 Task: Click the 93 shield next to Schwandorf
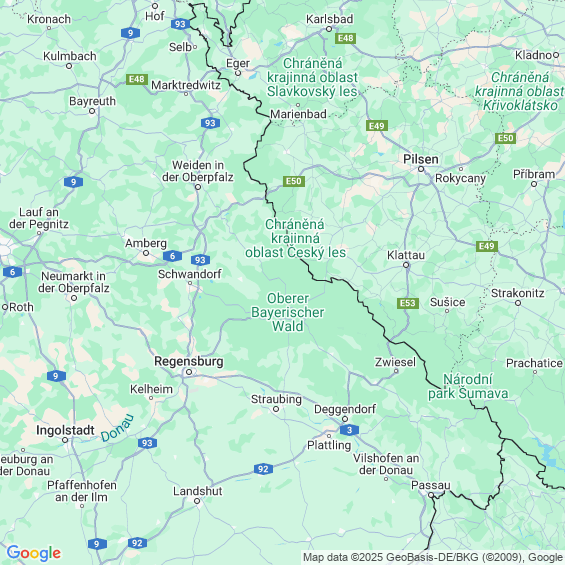pyautogui.click(x=200, y=260)
